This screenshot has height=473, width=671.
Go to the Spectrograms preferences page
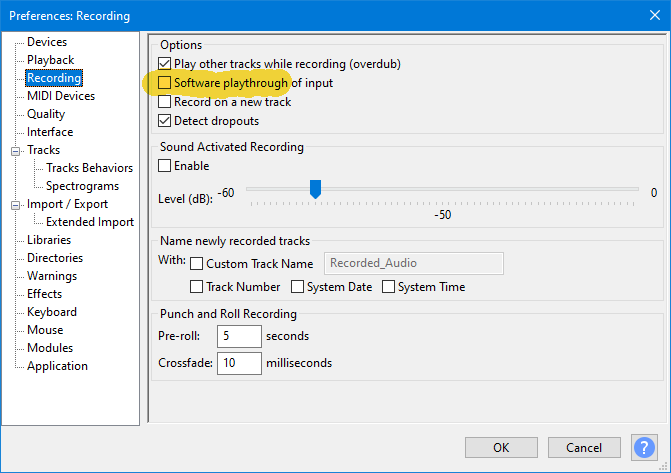82,186
